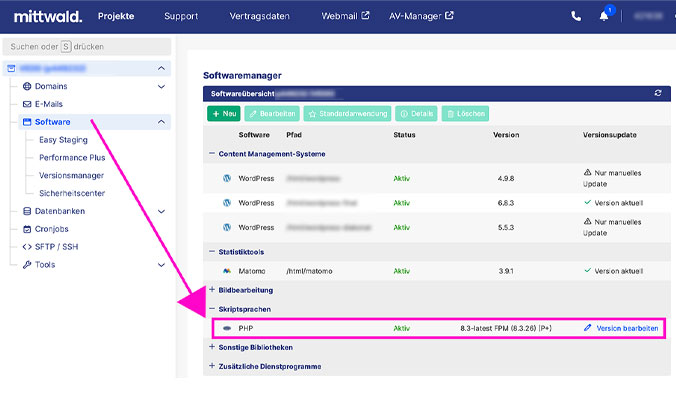676x408 pixels.
Task: Expand the Bildbearbeitung group
Action: click(x=212, y=290)
